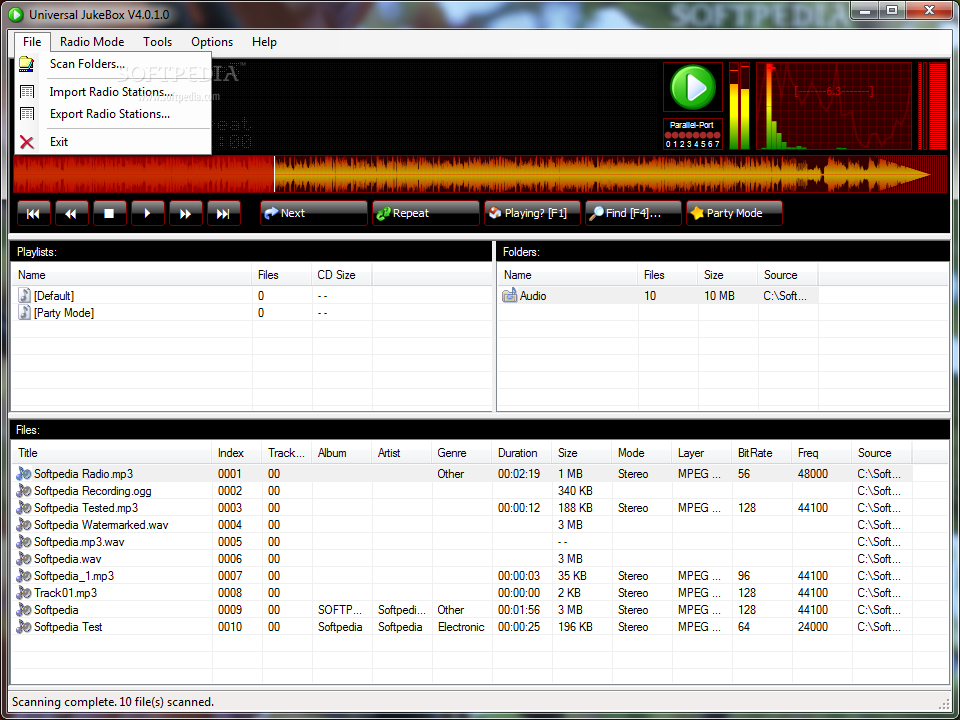Click Parallel-Port indicator 0
Image resolution: width=960 pixels, height=720 pixels.
point(668,136)
